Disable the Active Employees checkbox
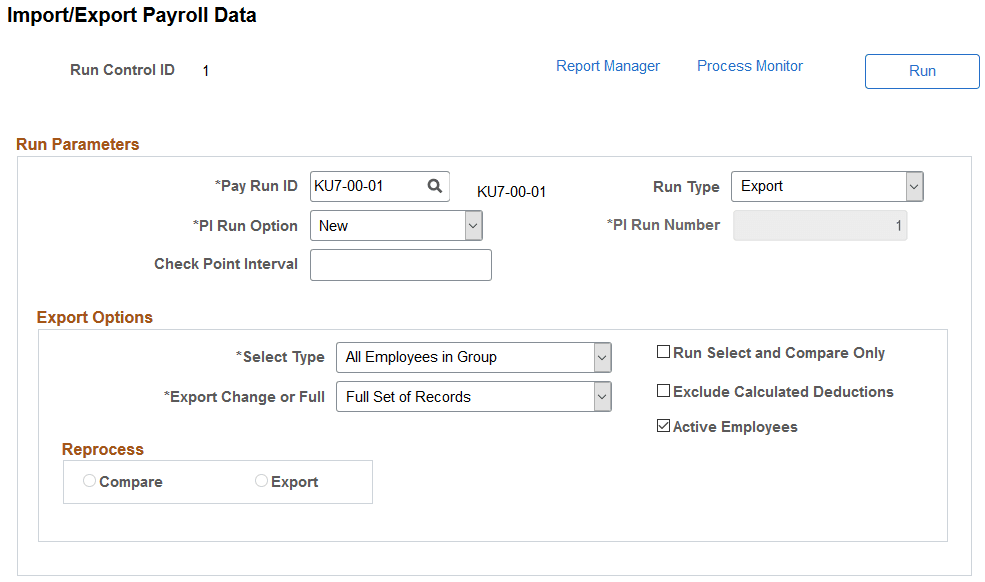The height and width of the screenshot is (582, 985). (x=663, y=425)
